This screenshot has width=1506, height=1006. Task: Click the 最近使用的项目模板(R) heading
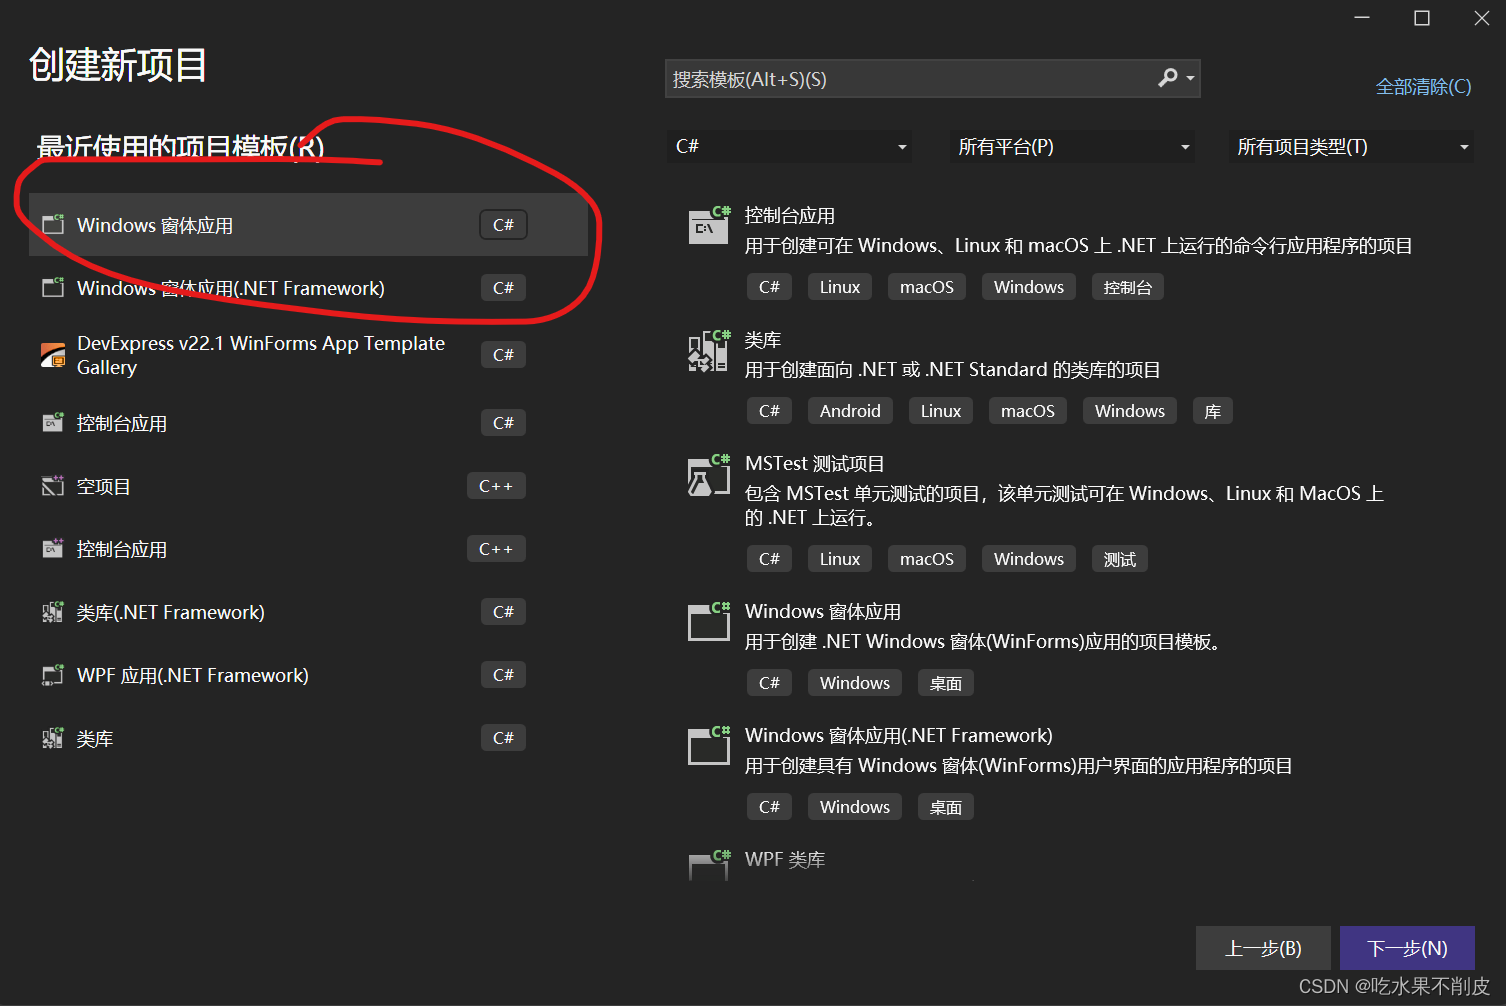pyautogui.click(x=181, y=147)
